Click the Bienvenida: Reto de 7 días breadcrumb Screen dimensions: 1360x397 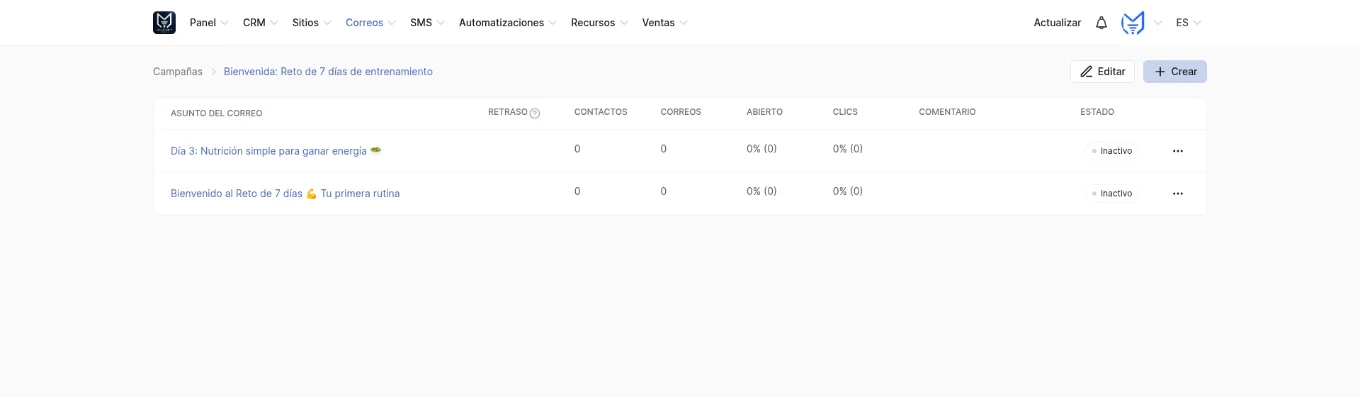pyautogui.click(x=328, y=72)
